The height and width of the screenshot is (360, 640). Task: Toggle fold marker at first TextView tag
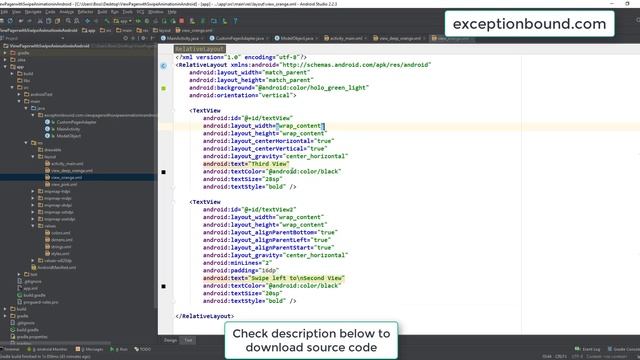click(173, 111)
